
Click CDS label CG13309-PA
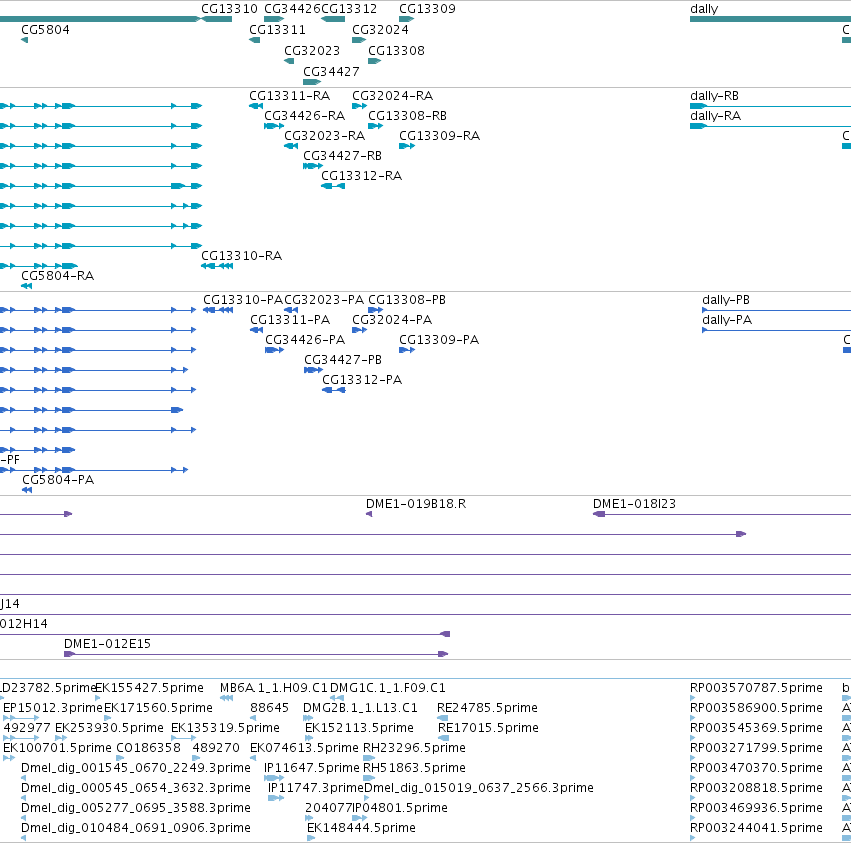(439, 340)
